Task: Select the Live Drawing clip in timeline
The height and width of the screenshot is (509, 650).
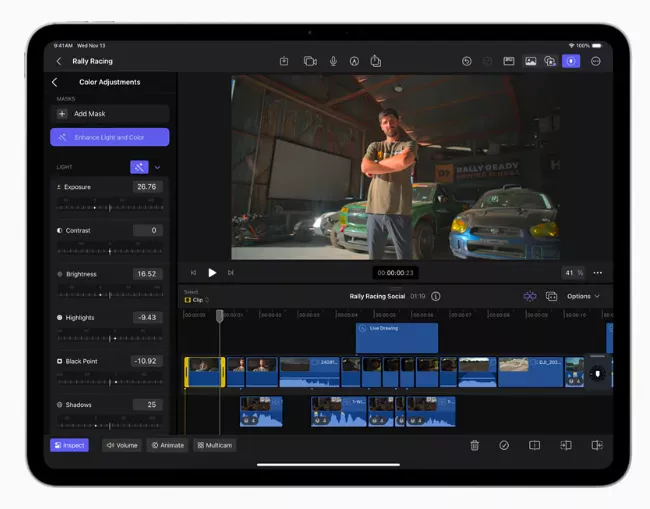Action: 397,338
